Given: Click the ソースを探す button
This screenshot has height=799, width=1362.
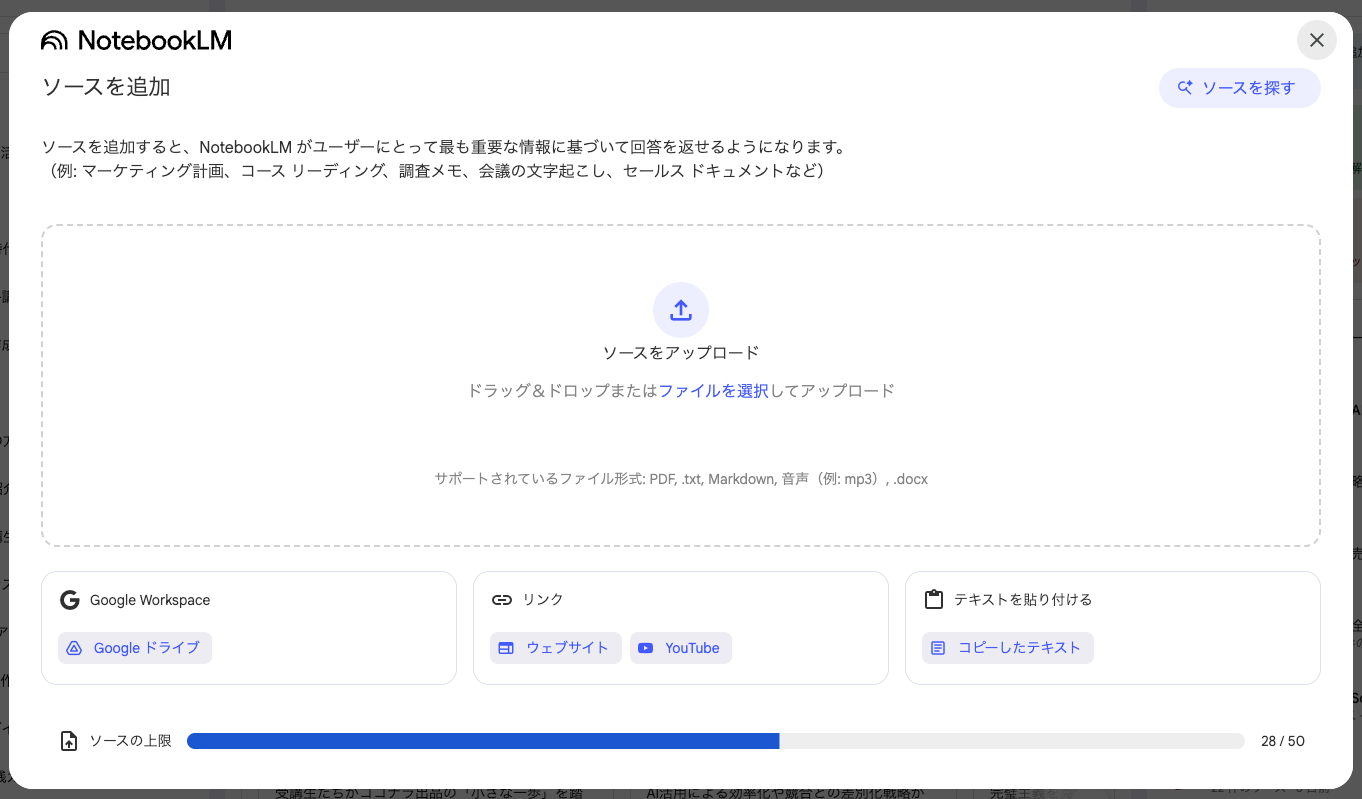Looking at the screenshot, I should tap(1240, 88).
